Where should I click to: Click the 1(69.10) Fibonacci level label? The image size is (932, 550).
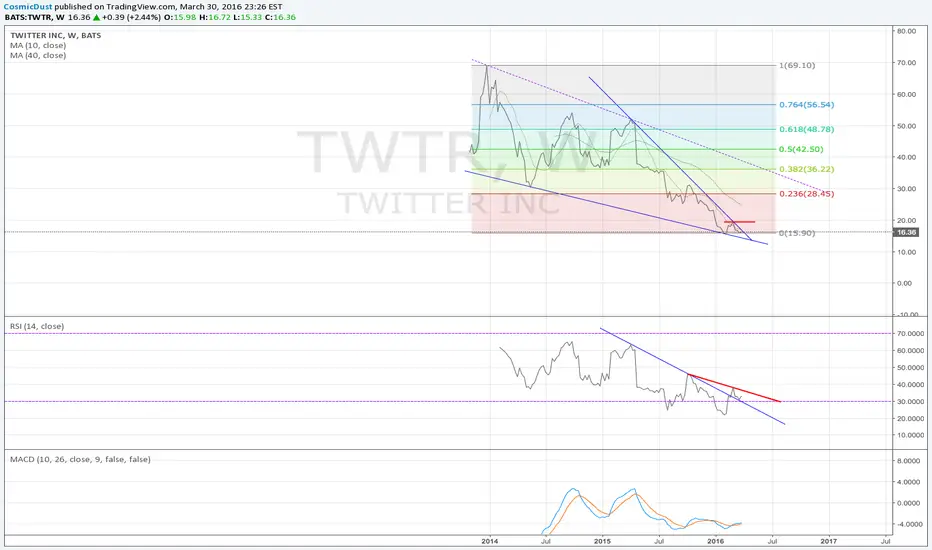[x=796, y=65]
